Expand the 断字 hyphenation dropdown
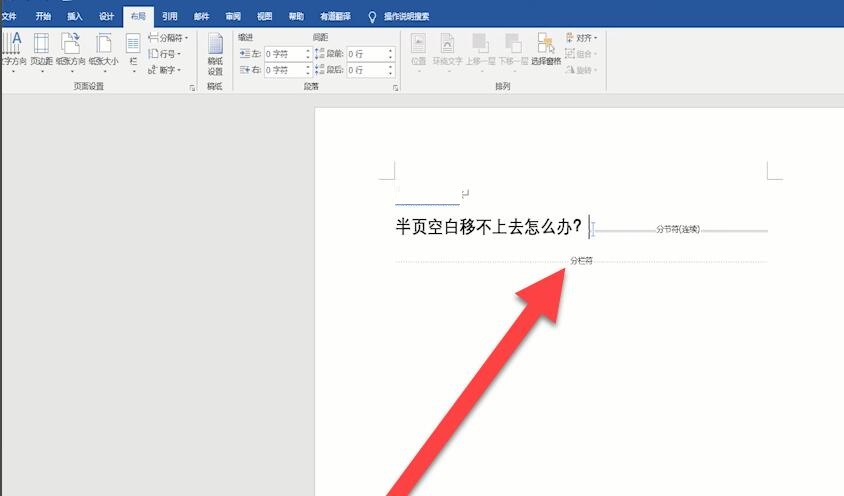The height and width of the screenshot is (496, 844). coord(164,70)
